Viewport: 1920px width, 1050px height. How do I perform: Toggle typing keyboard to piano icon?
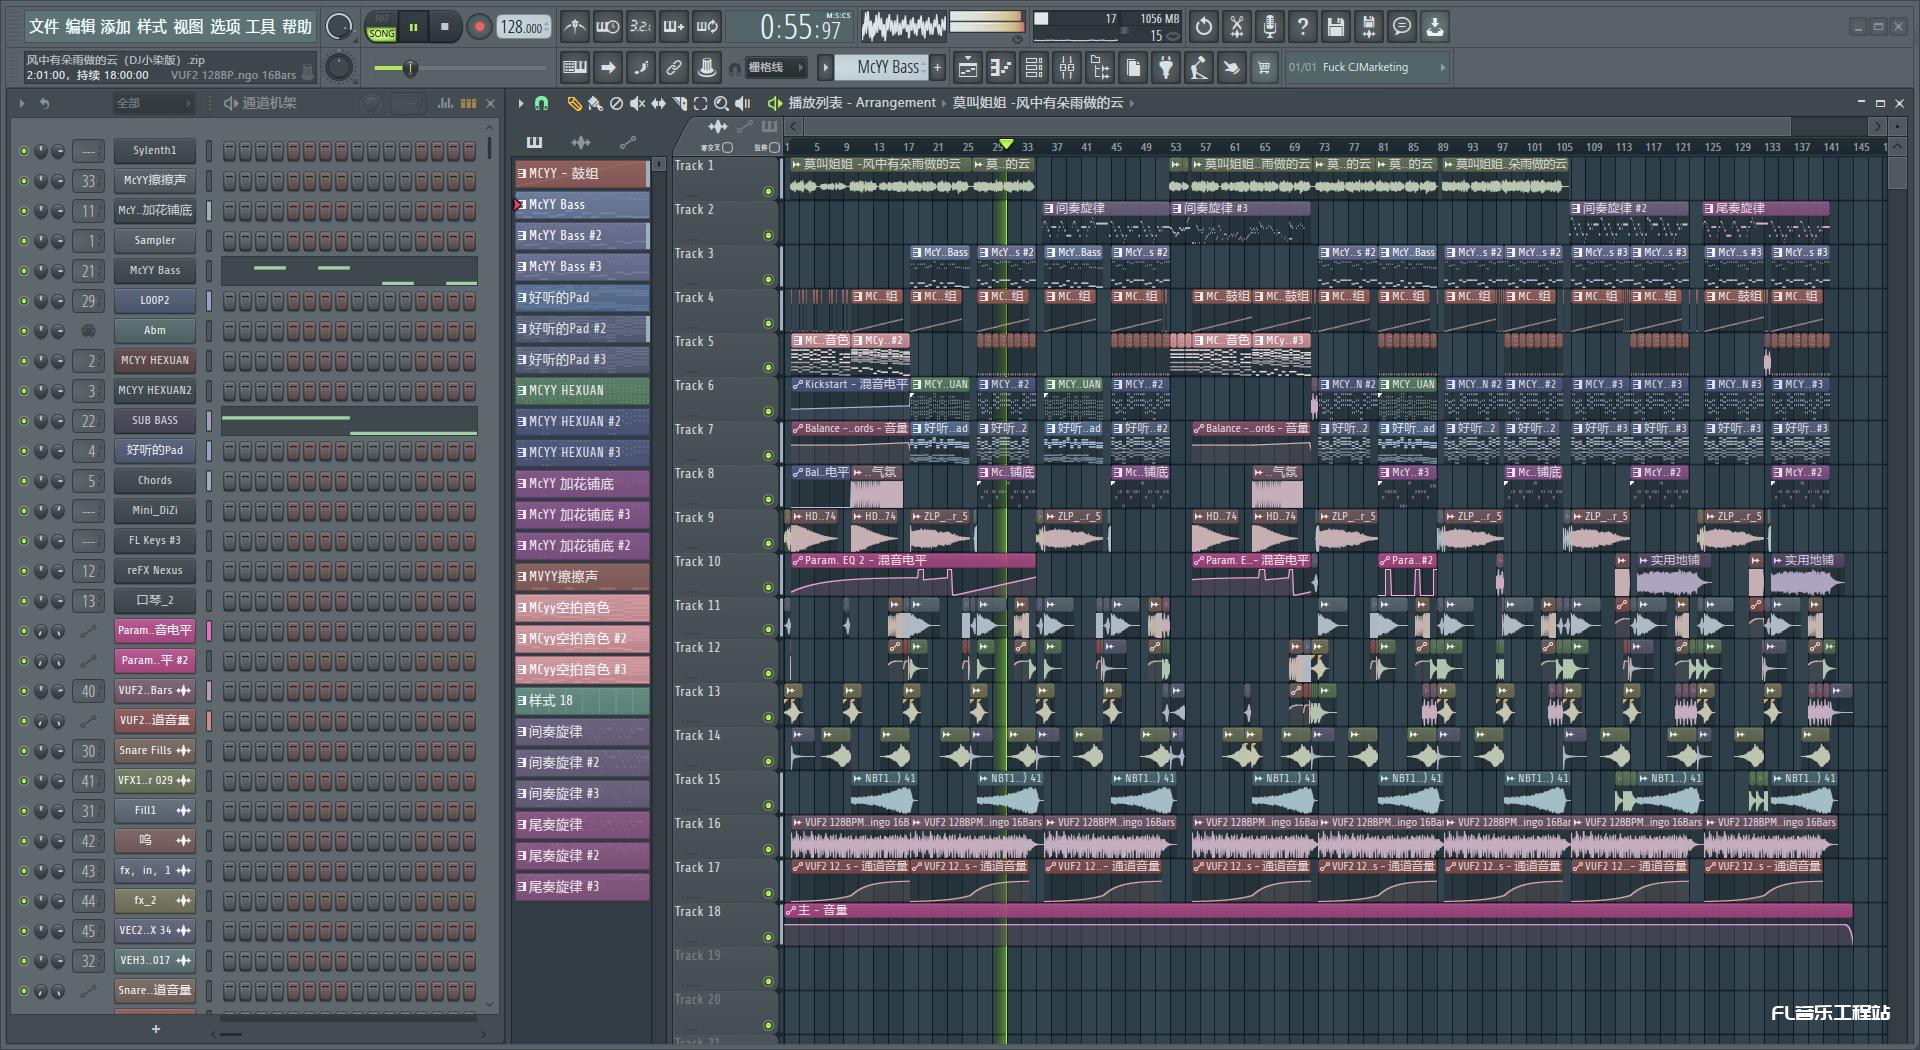point(575,68)
